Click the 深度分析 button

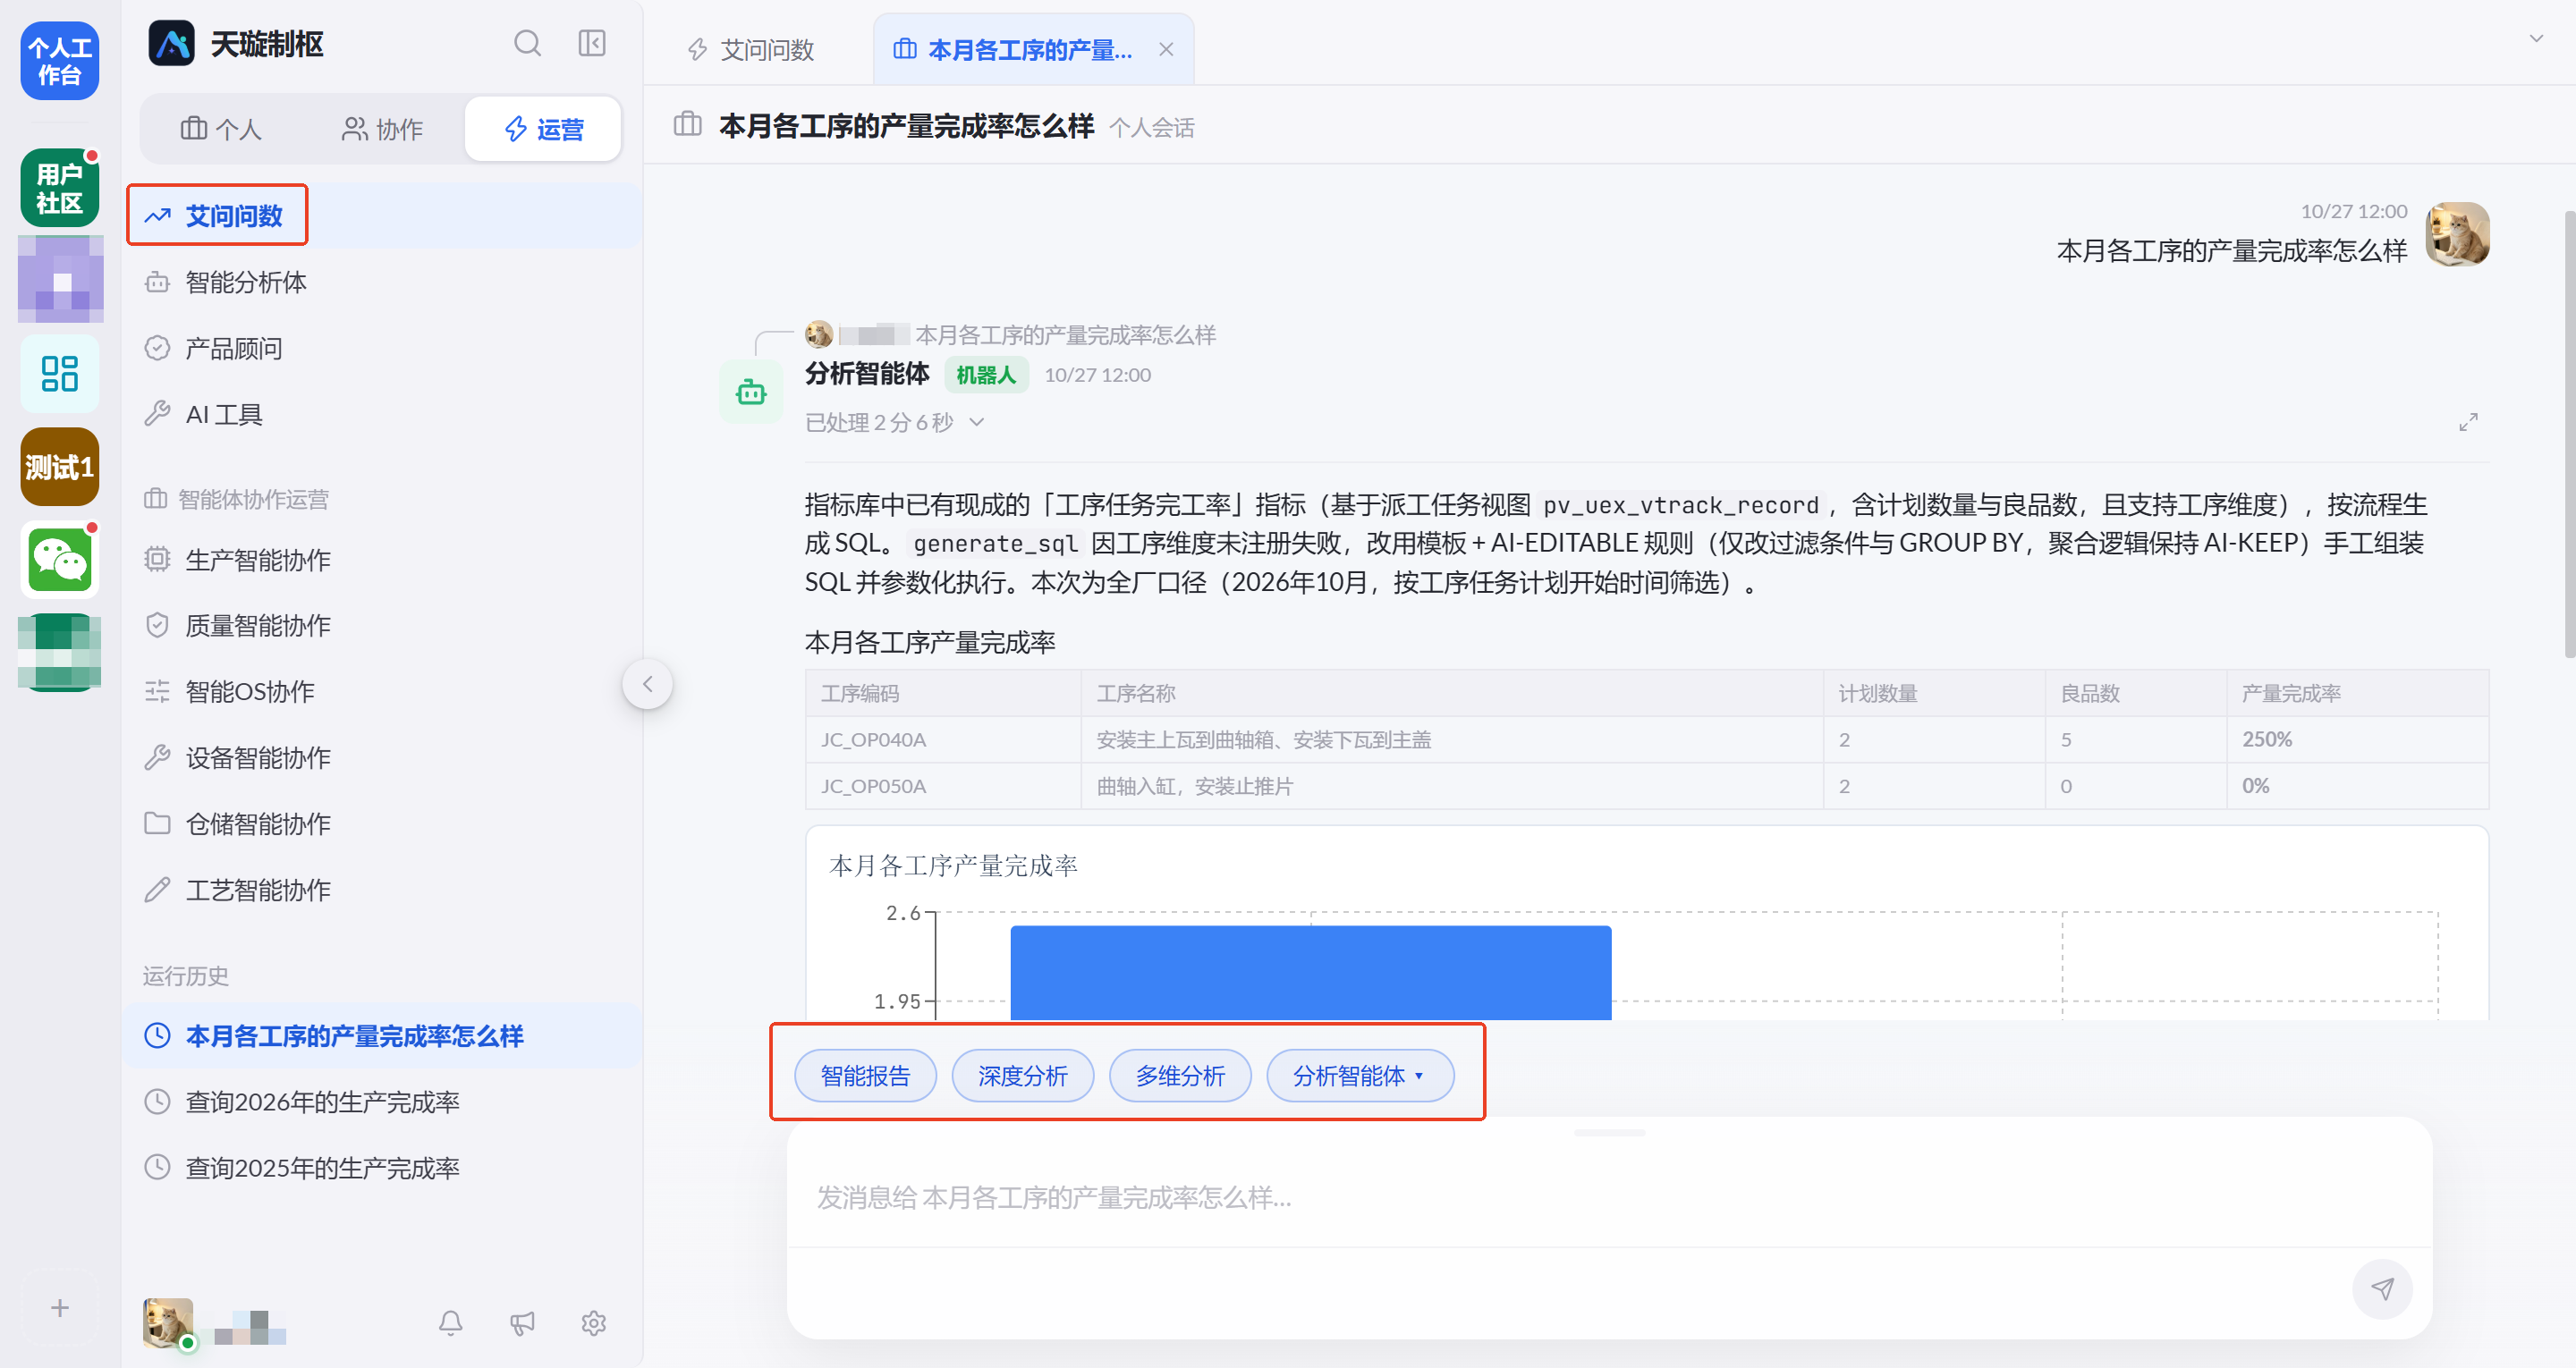click(1022, 1075)
